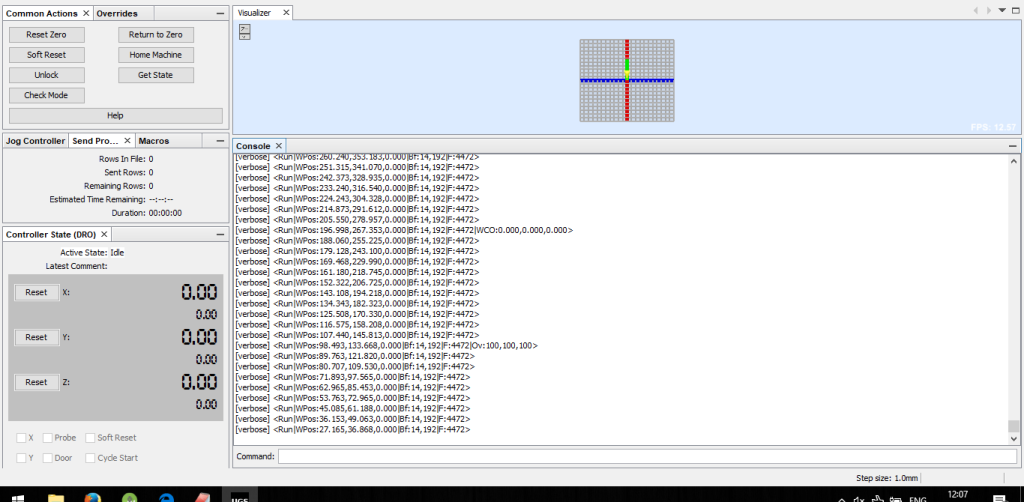1024x502 pixels.
Task: Maximize the Visualizer window group
Action: [x=1015, y=11]
